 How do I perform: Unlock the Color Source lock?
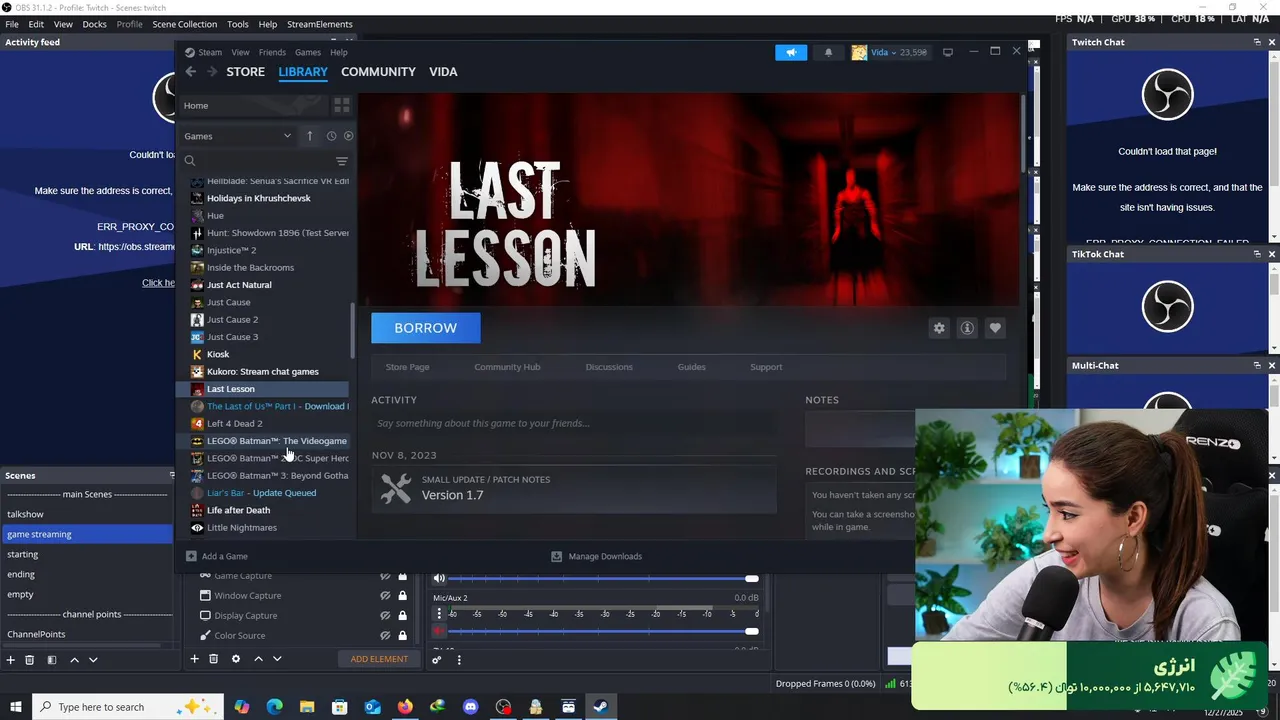pos(403,636)
